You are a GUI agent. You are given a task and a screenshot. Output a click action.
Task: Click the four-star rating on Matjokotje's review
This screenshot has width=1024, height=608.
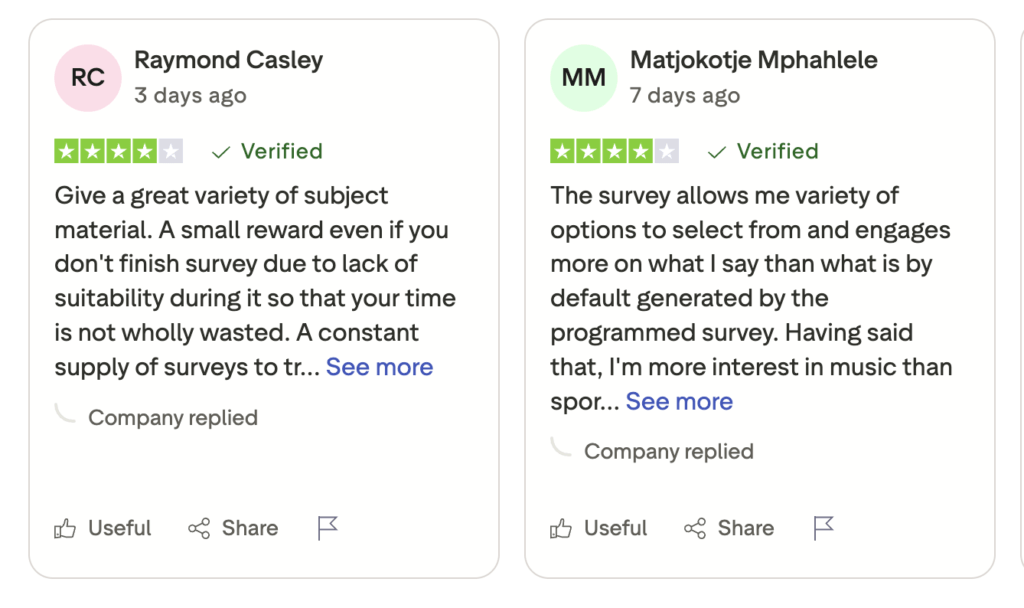pos(614,151)
